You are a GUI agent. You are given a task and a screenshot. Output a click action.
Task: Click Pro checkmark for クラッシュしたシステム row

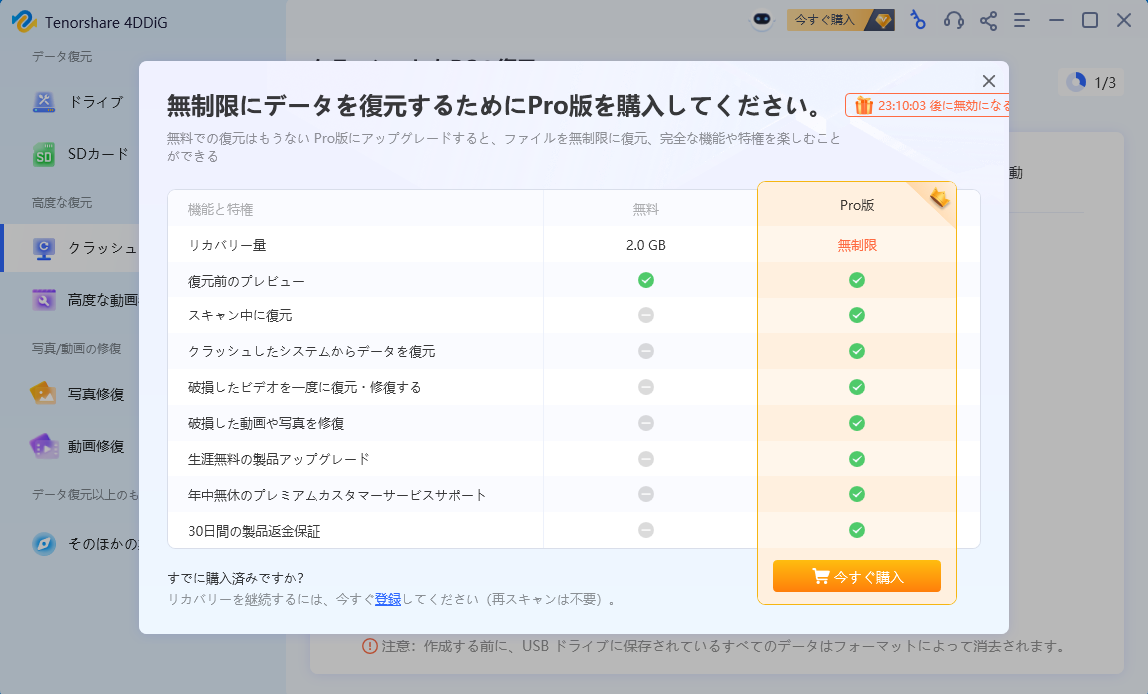click(x=857, y=351)
